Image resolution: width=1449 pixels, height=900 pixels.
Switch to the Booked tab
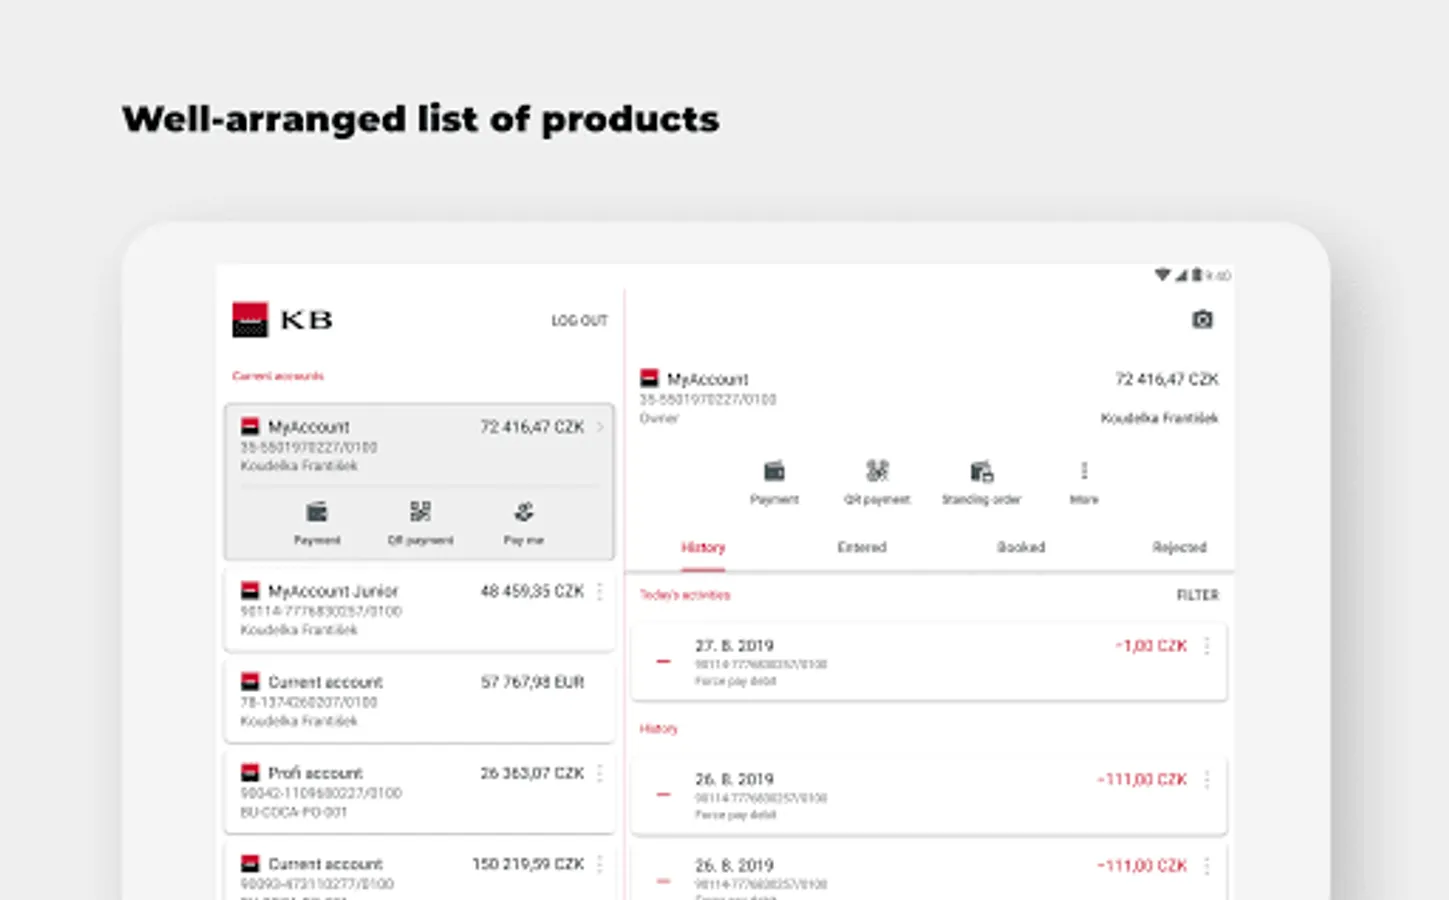pos(1021,547)
